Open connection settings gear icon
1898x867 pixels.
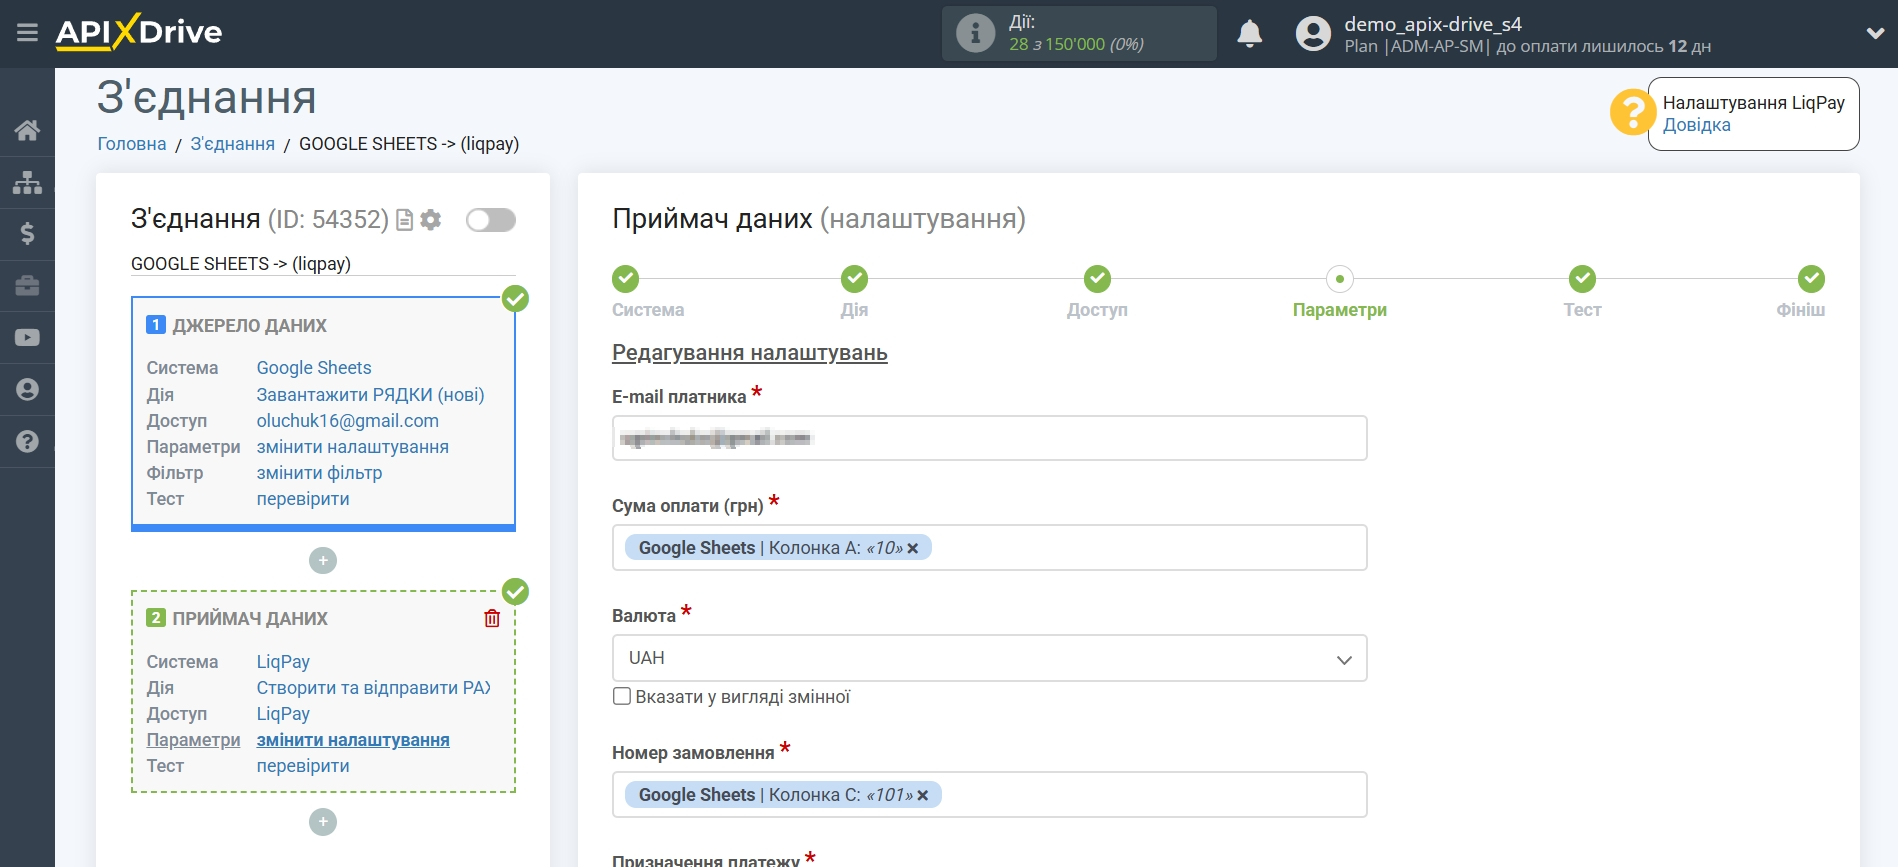431,220
